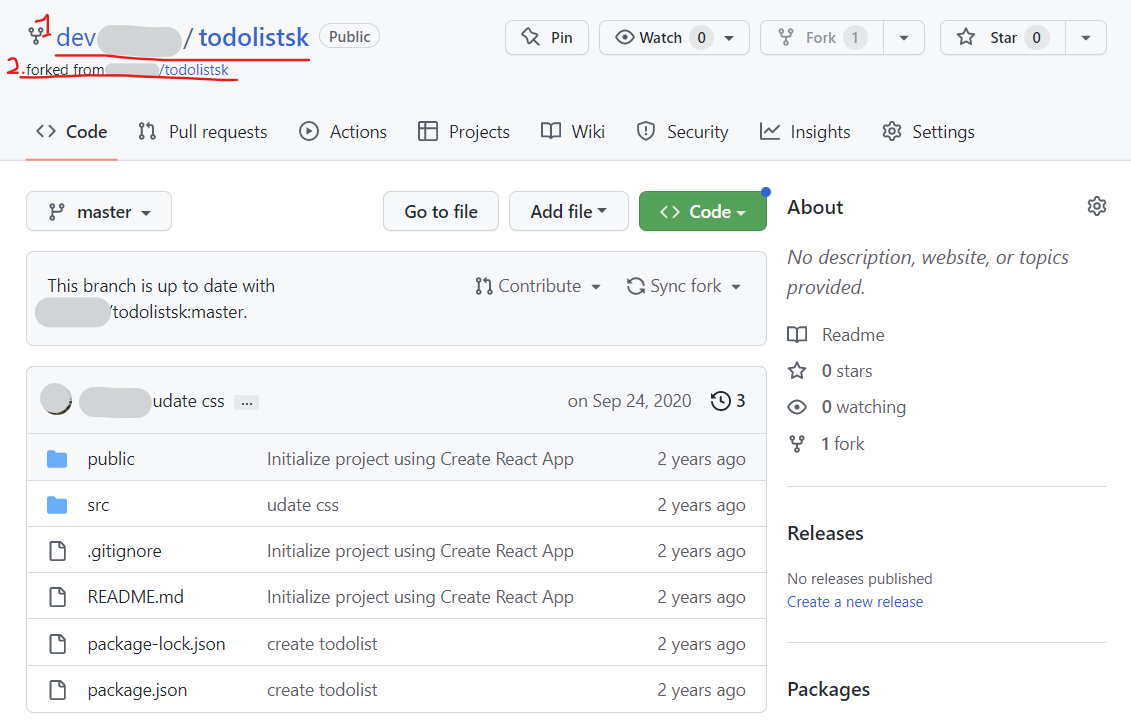This screenshot has width=1131, height=726.
Task: Open the Security tab
Action: click(682, 132)
